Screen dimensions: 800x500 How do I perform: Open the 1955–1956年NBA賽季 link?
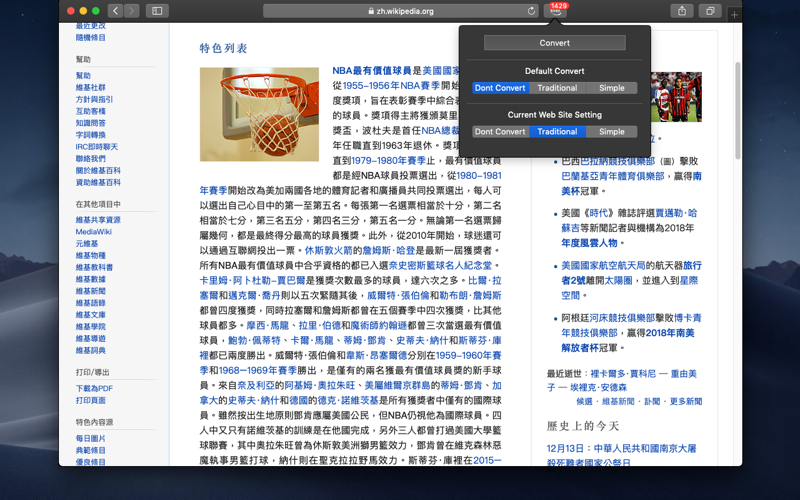tap(391, 85)
